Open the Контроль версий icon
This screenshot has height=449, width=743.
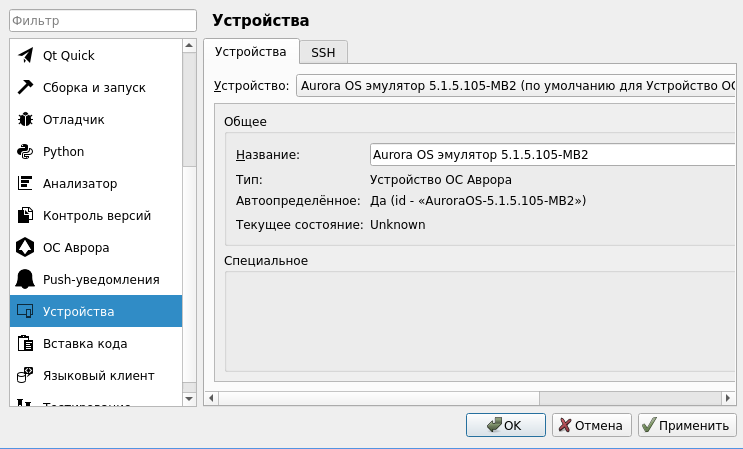point(26,215)
